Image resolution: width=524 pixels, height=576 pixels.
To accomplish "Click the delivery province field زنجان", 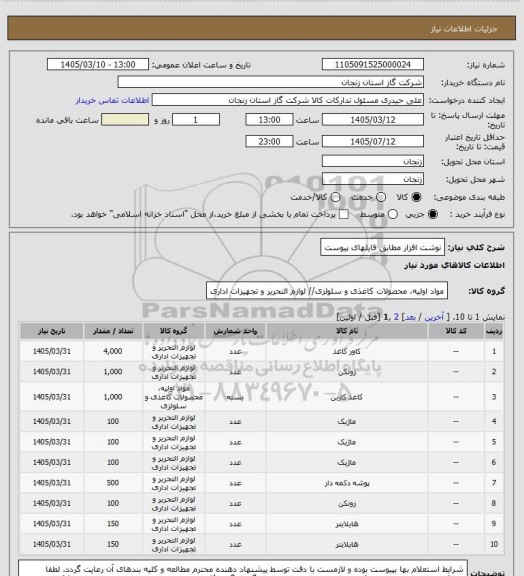I will (373, 161).
